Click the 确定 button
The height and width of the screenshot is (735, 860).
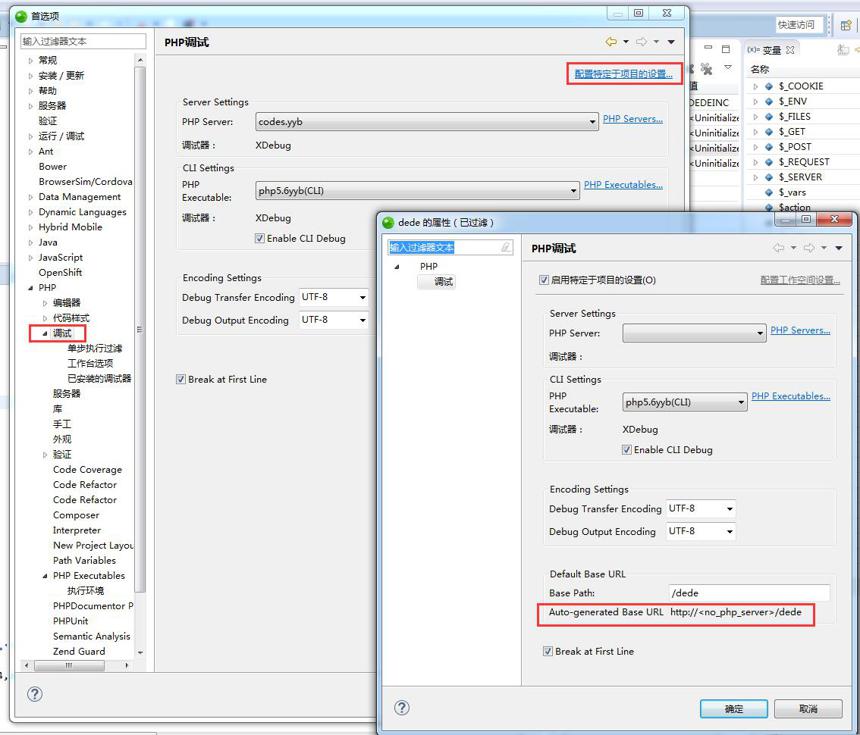(x=733, y=709)
